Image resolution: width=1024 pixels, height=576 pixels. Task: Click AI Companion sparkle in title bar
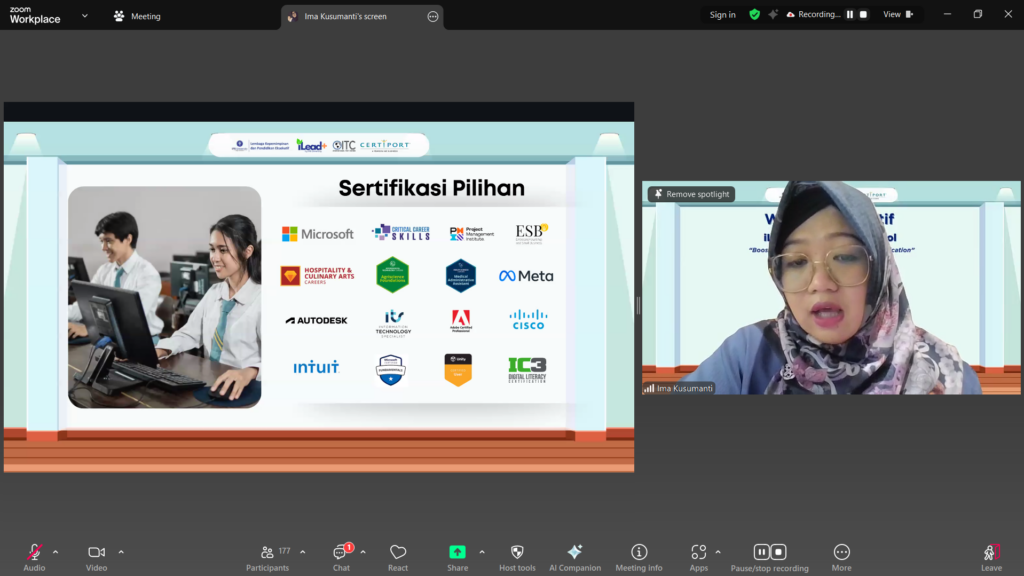tap(773, 14)
